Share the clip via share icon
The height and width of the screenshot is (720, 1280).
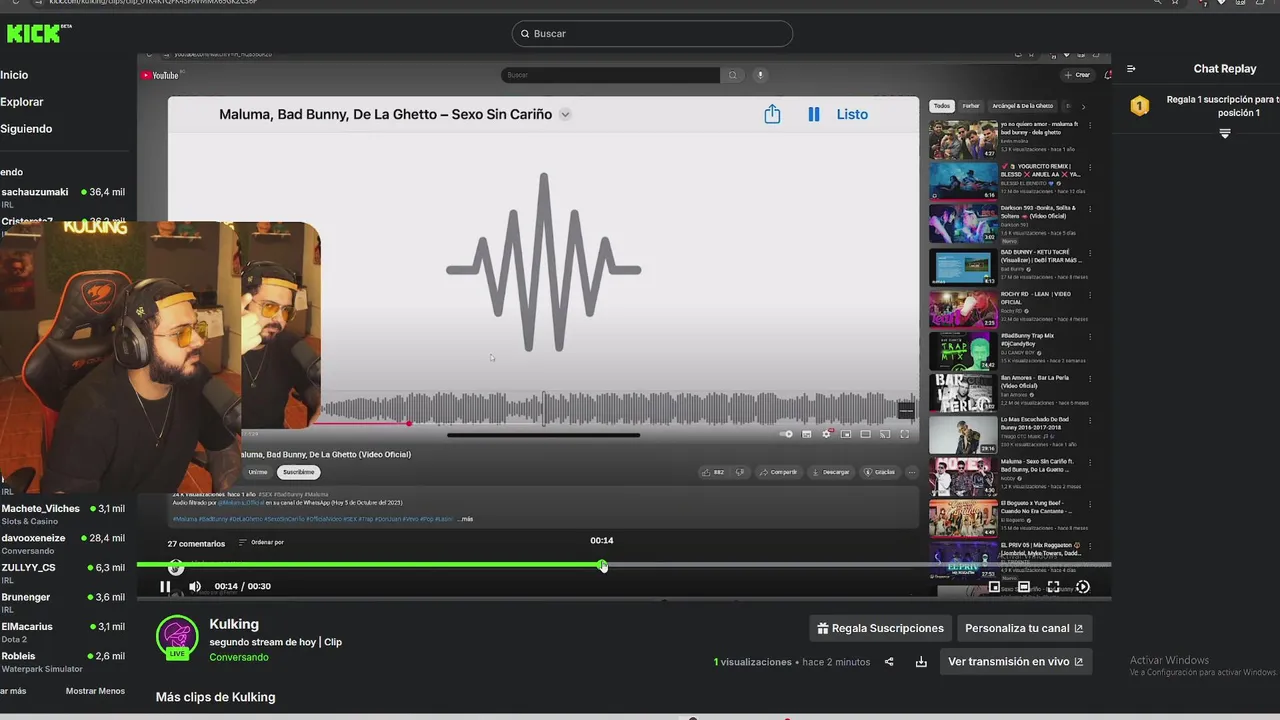tap(889, 662)
